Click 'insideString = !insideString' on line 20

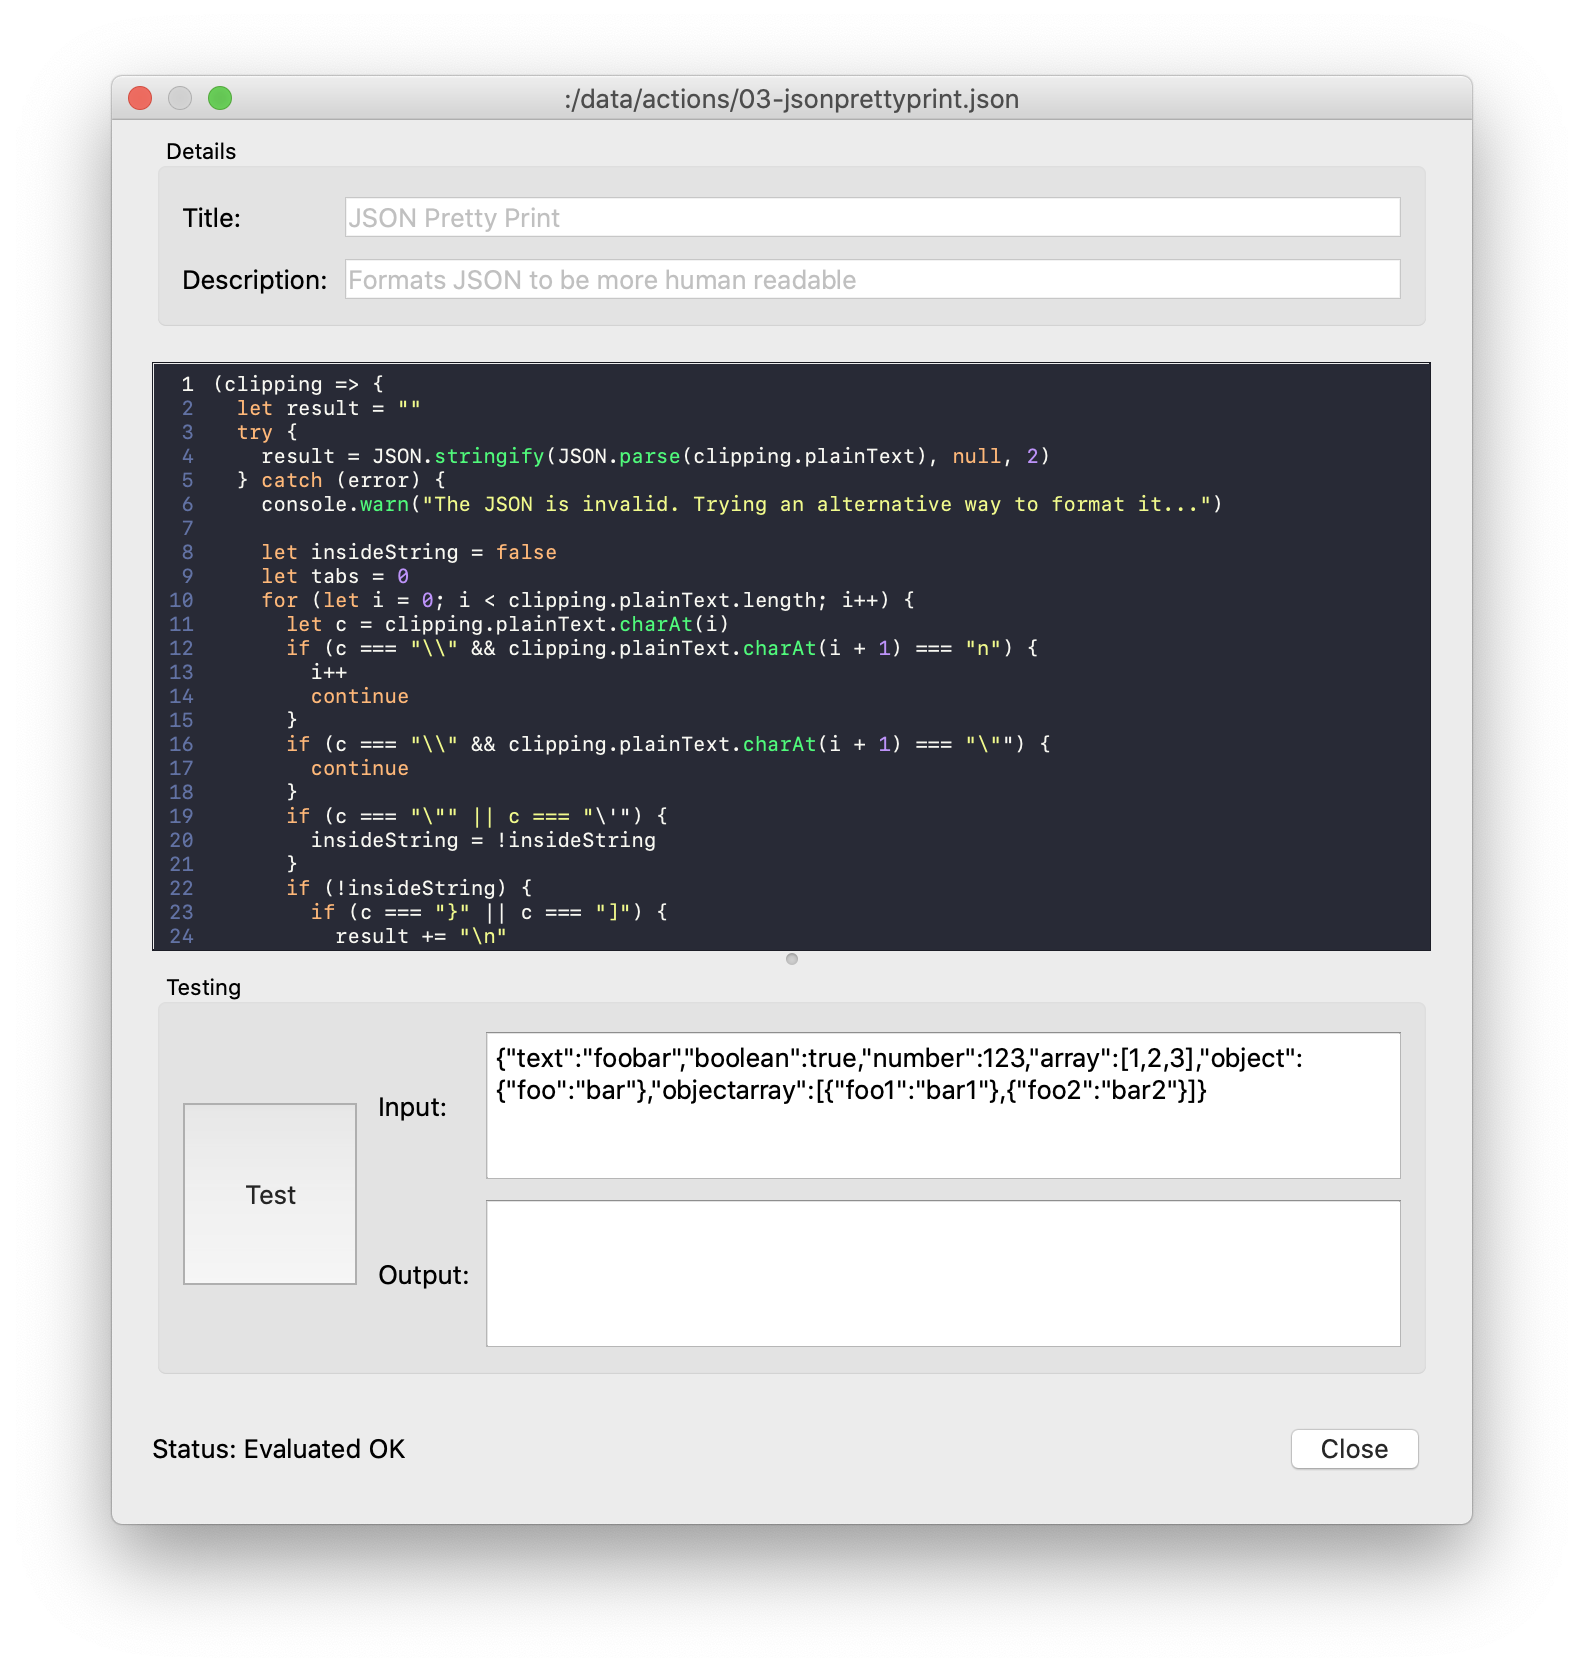[483, 840]
